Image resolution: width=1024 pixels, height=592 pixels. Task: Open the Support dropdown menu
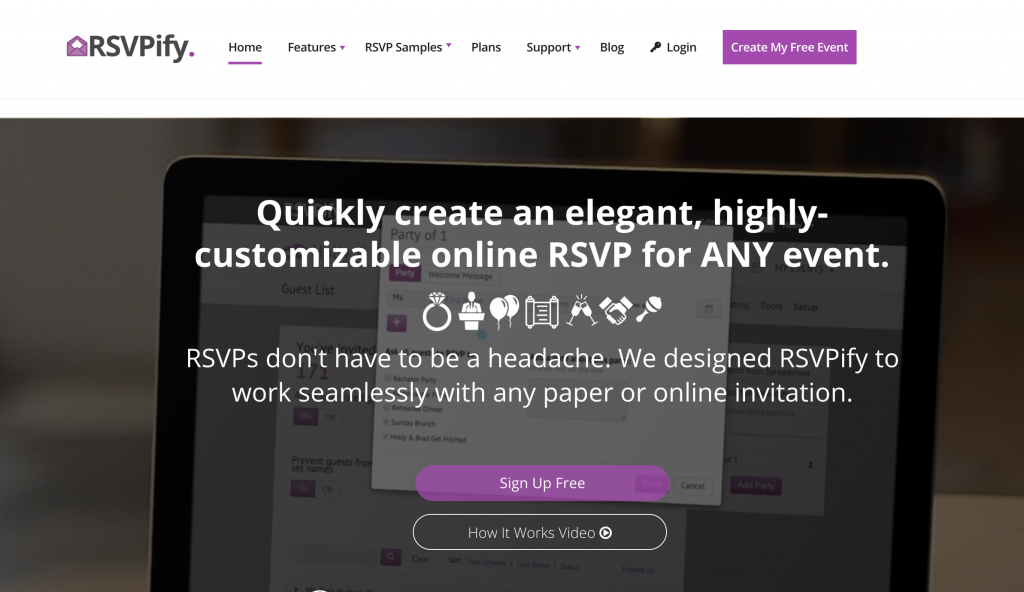click(553, 47)
